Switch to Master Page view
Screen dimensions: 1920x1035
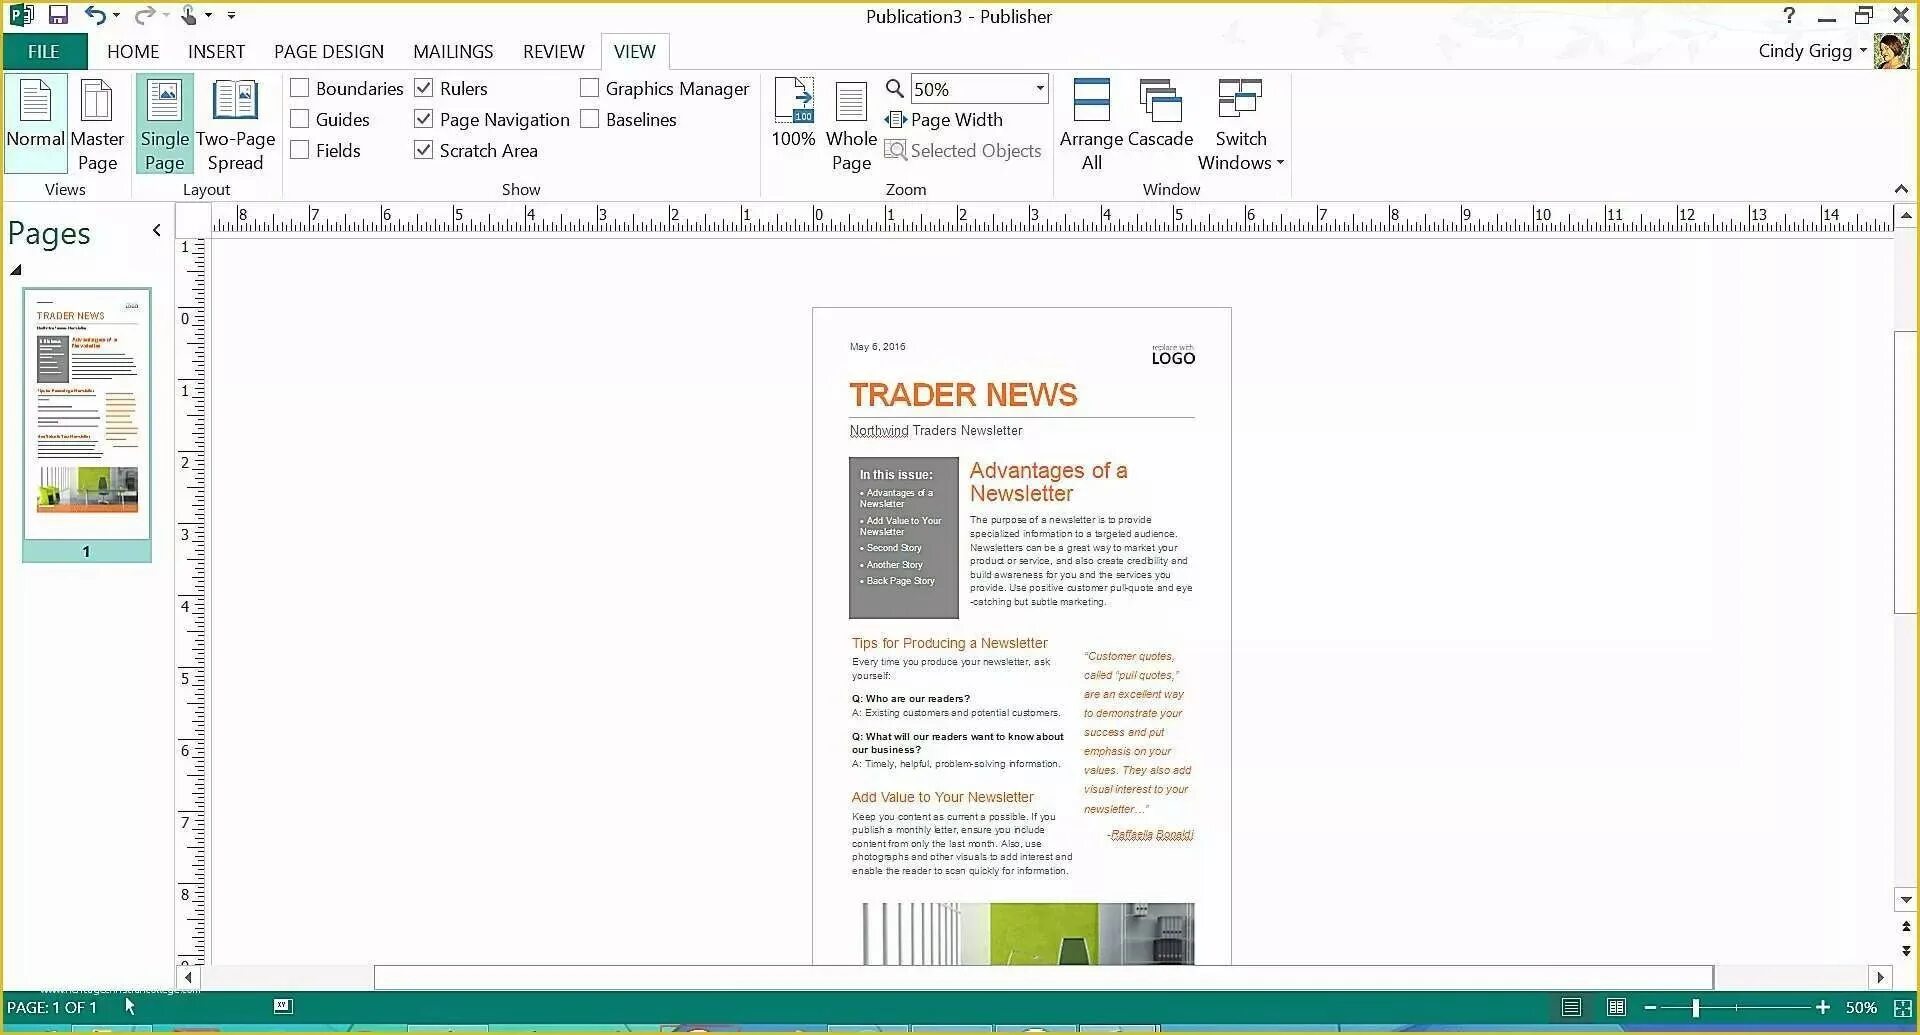coord(97,124)
